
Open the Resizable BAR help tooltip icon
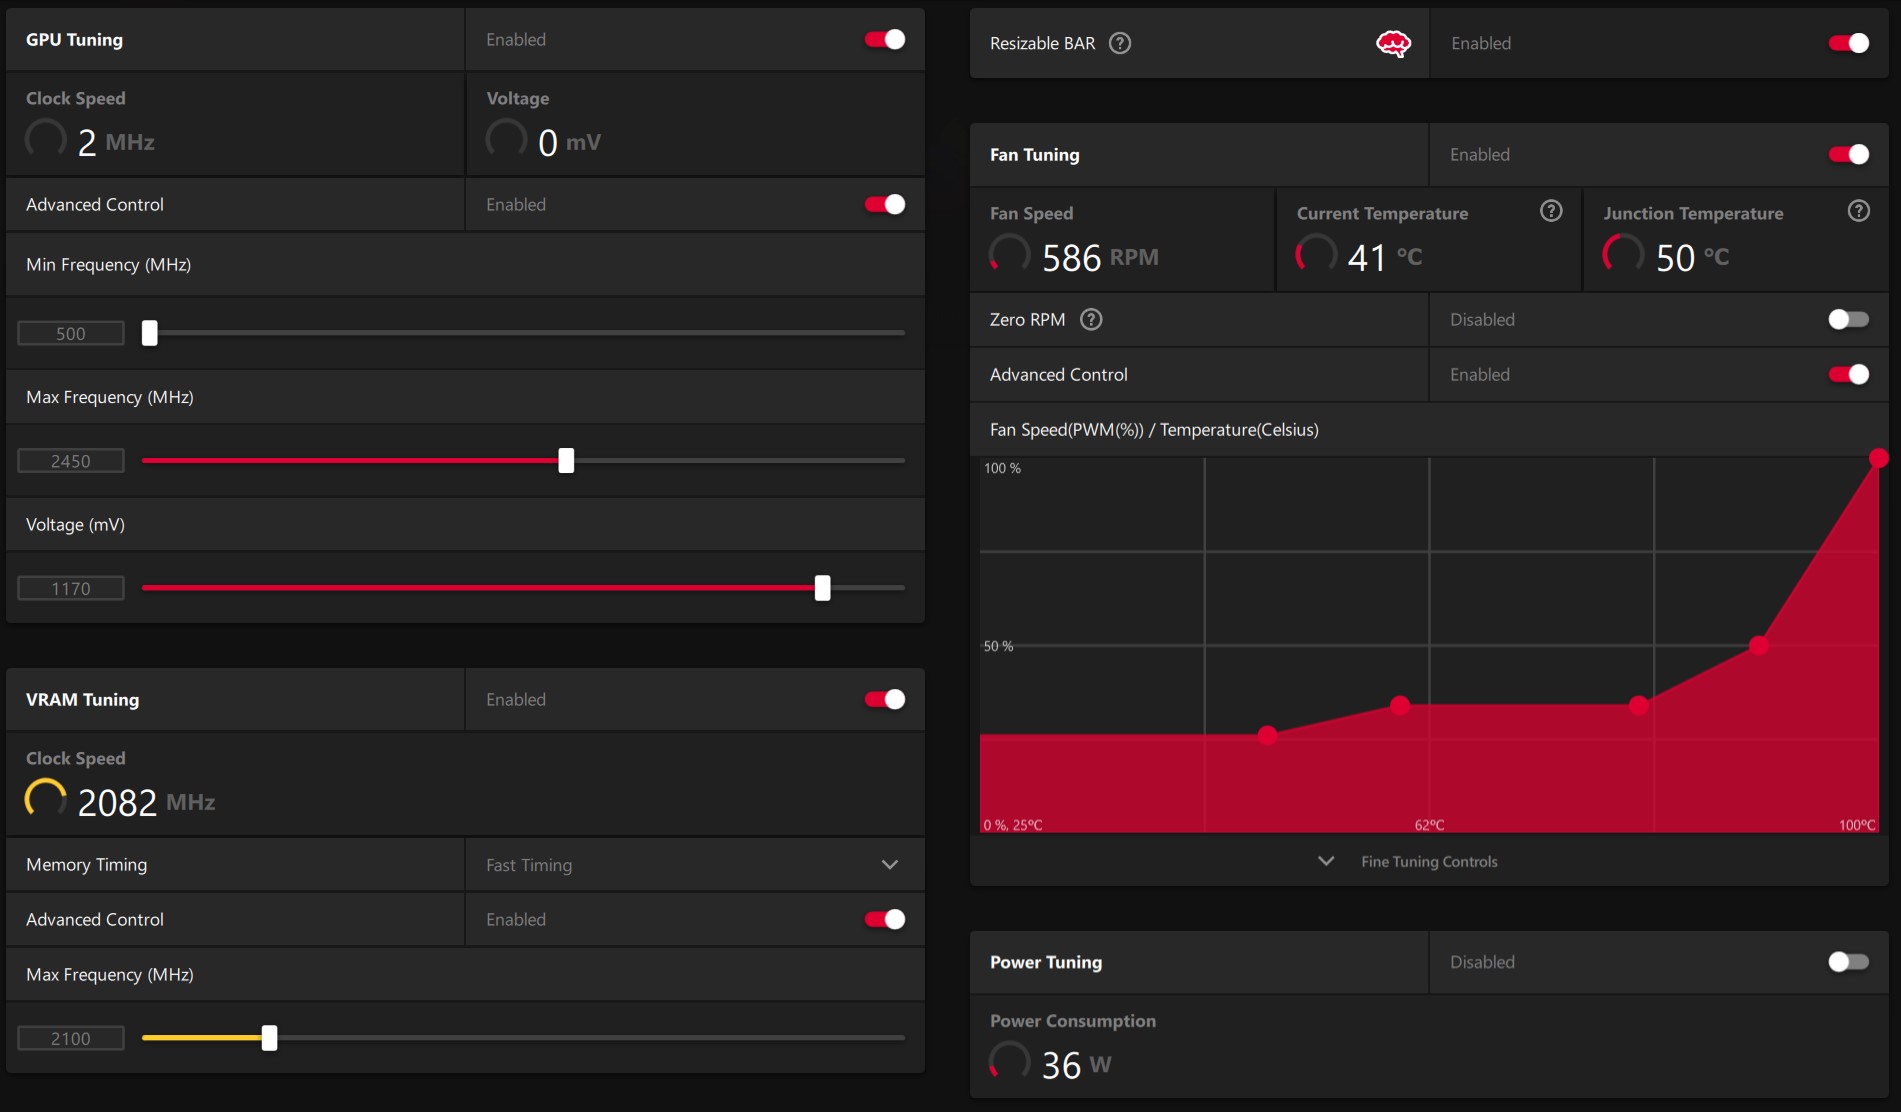click(1120, 43)
